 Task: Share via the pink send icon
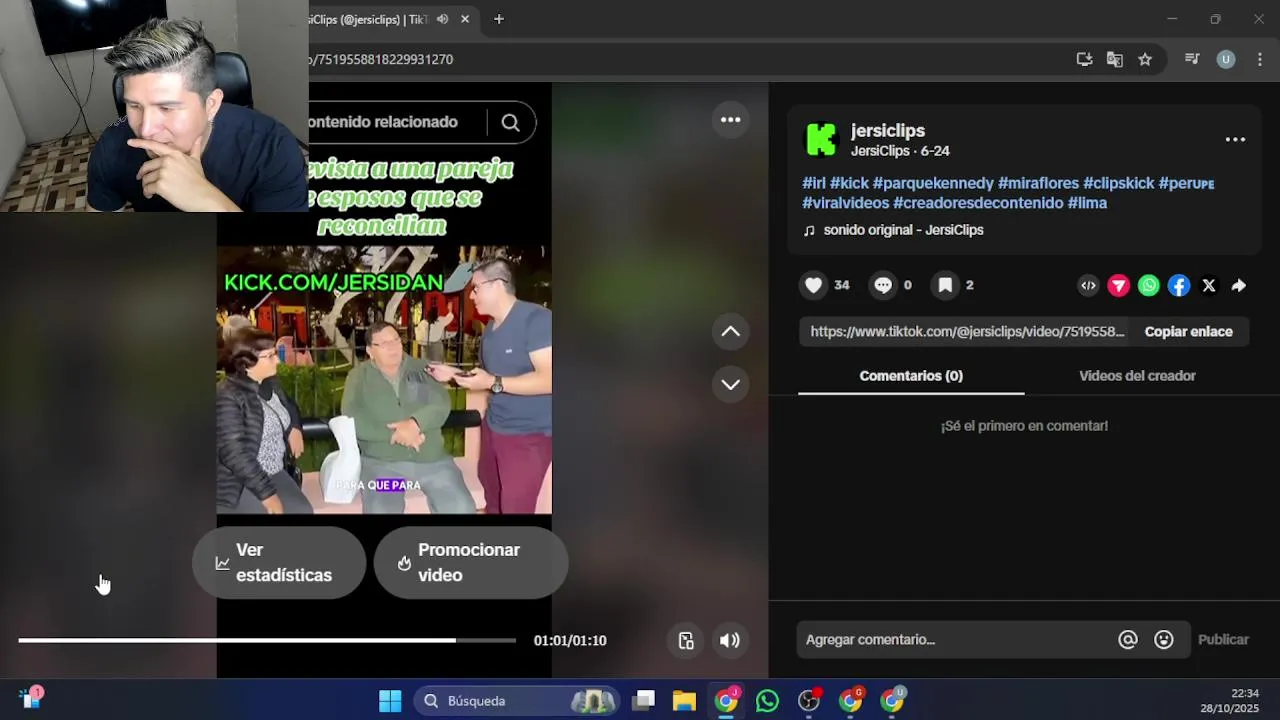coord(1119,286)
